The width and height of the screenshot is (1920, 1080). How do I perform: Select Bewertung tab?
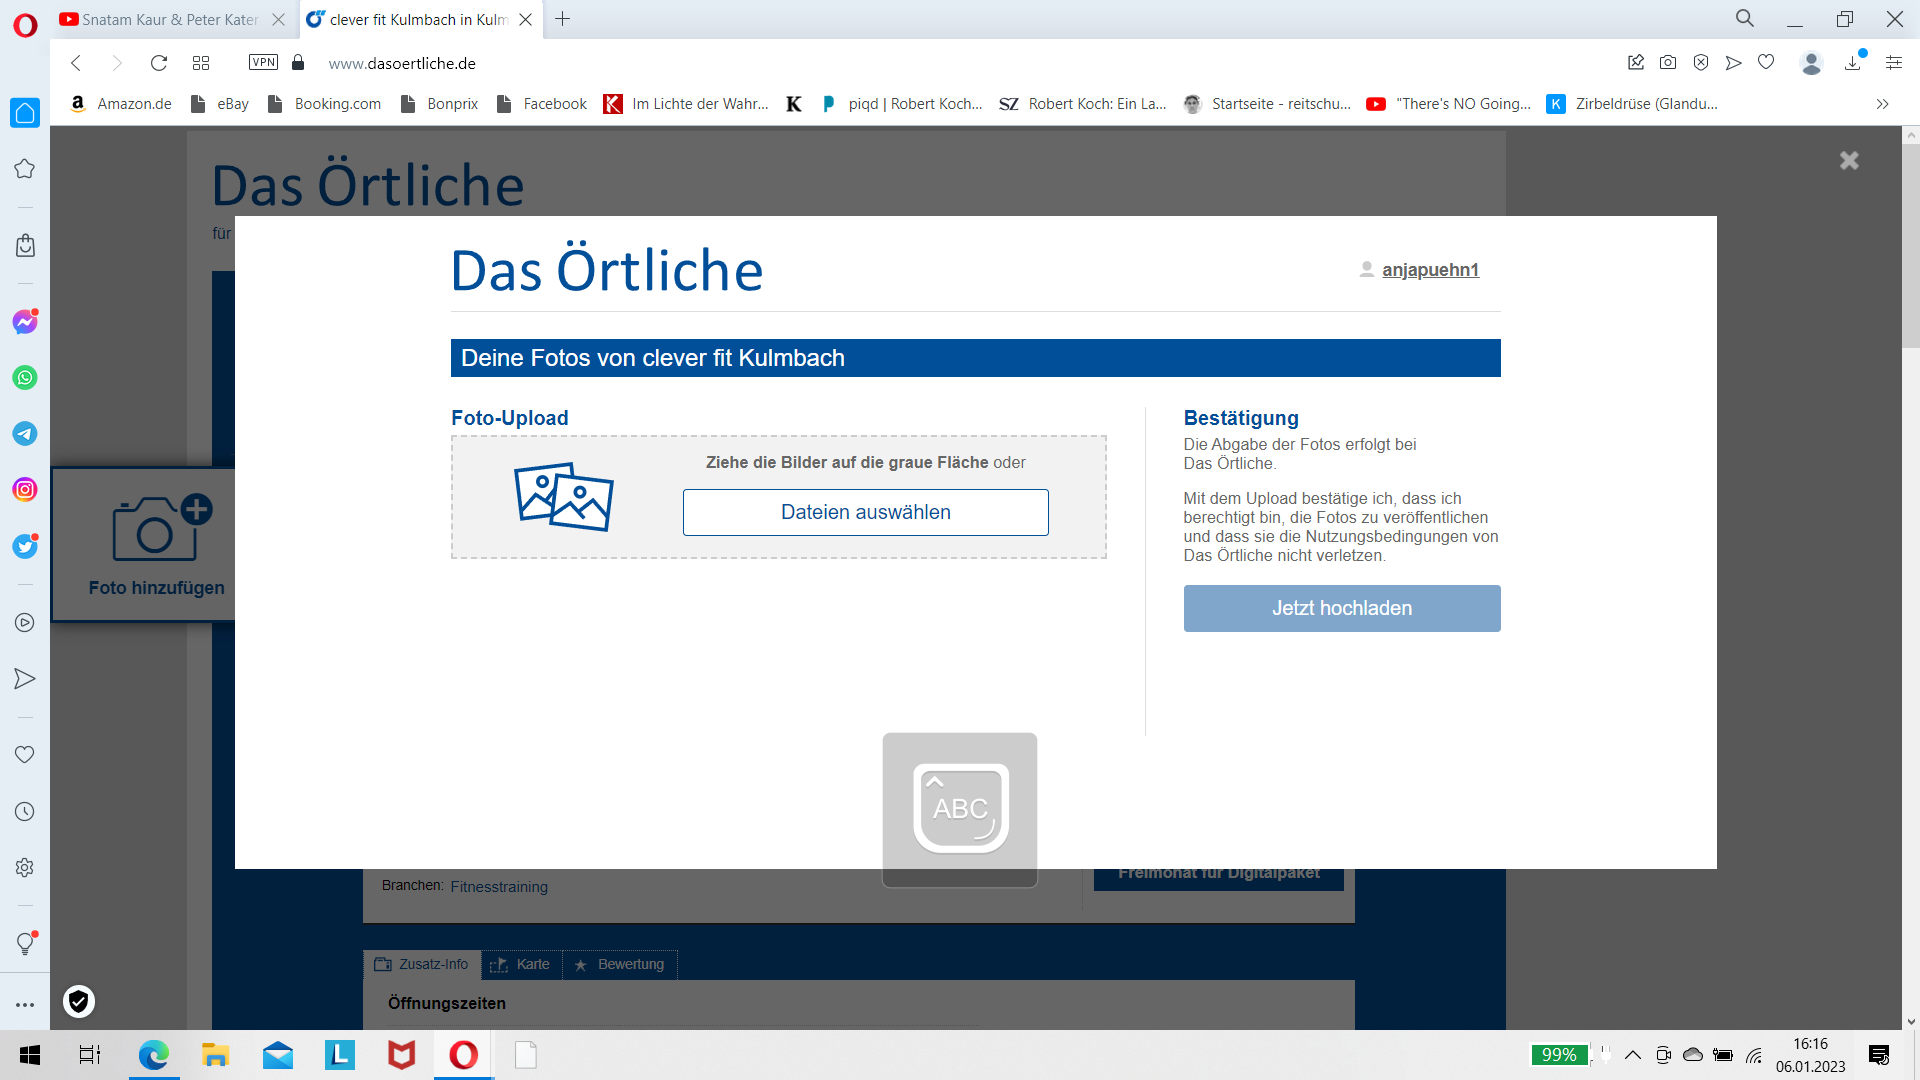[620, 964]
